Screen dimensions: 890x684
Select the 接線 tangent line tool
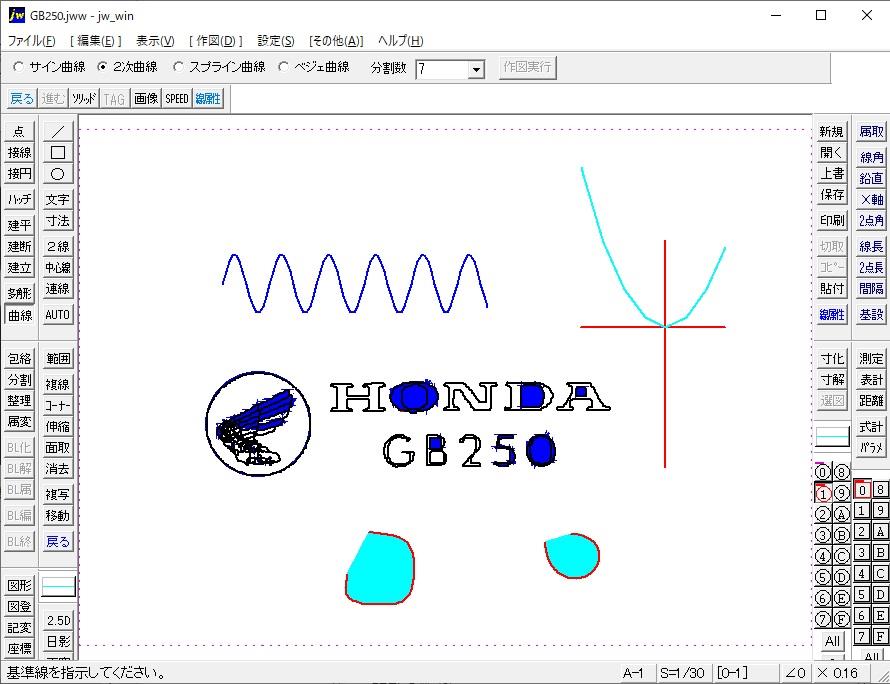19,152
